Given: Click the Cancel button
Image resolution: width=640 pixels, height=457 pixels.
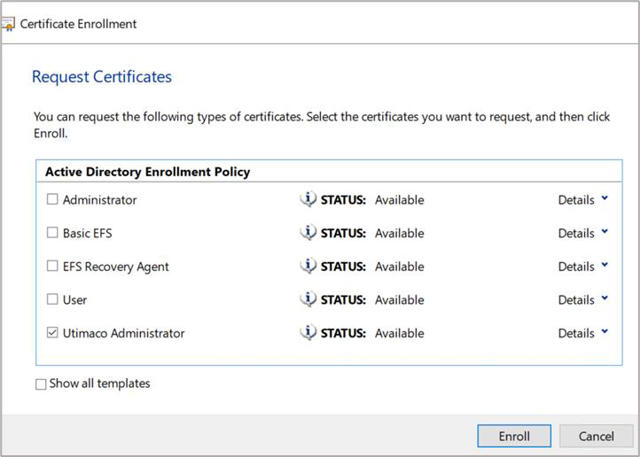Looking at the screenshot, I should click(x=595, y=436).
